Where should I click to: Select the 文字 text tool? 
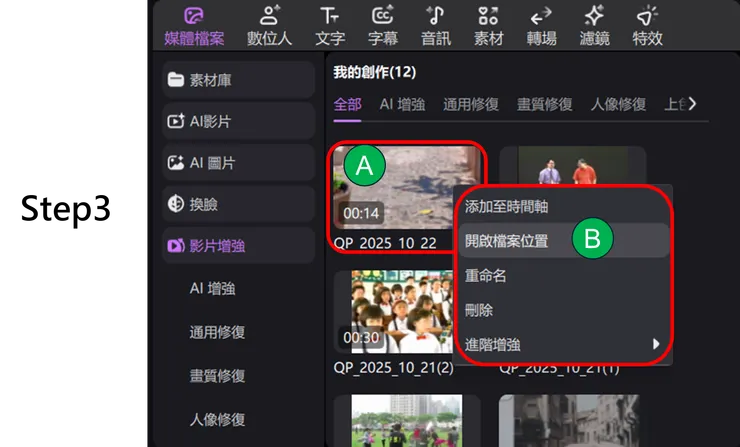tap(330, 26)
